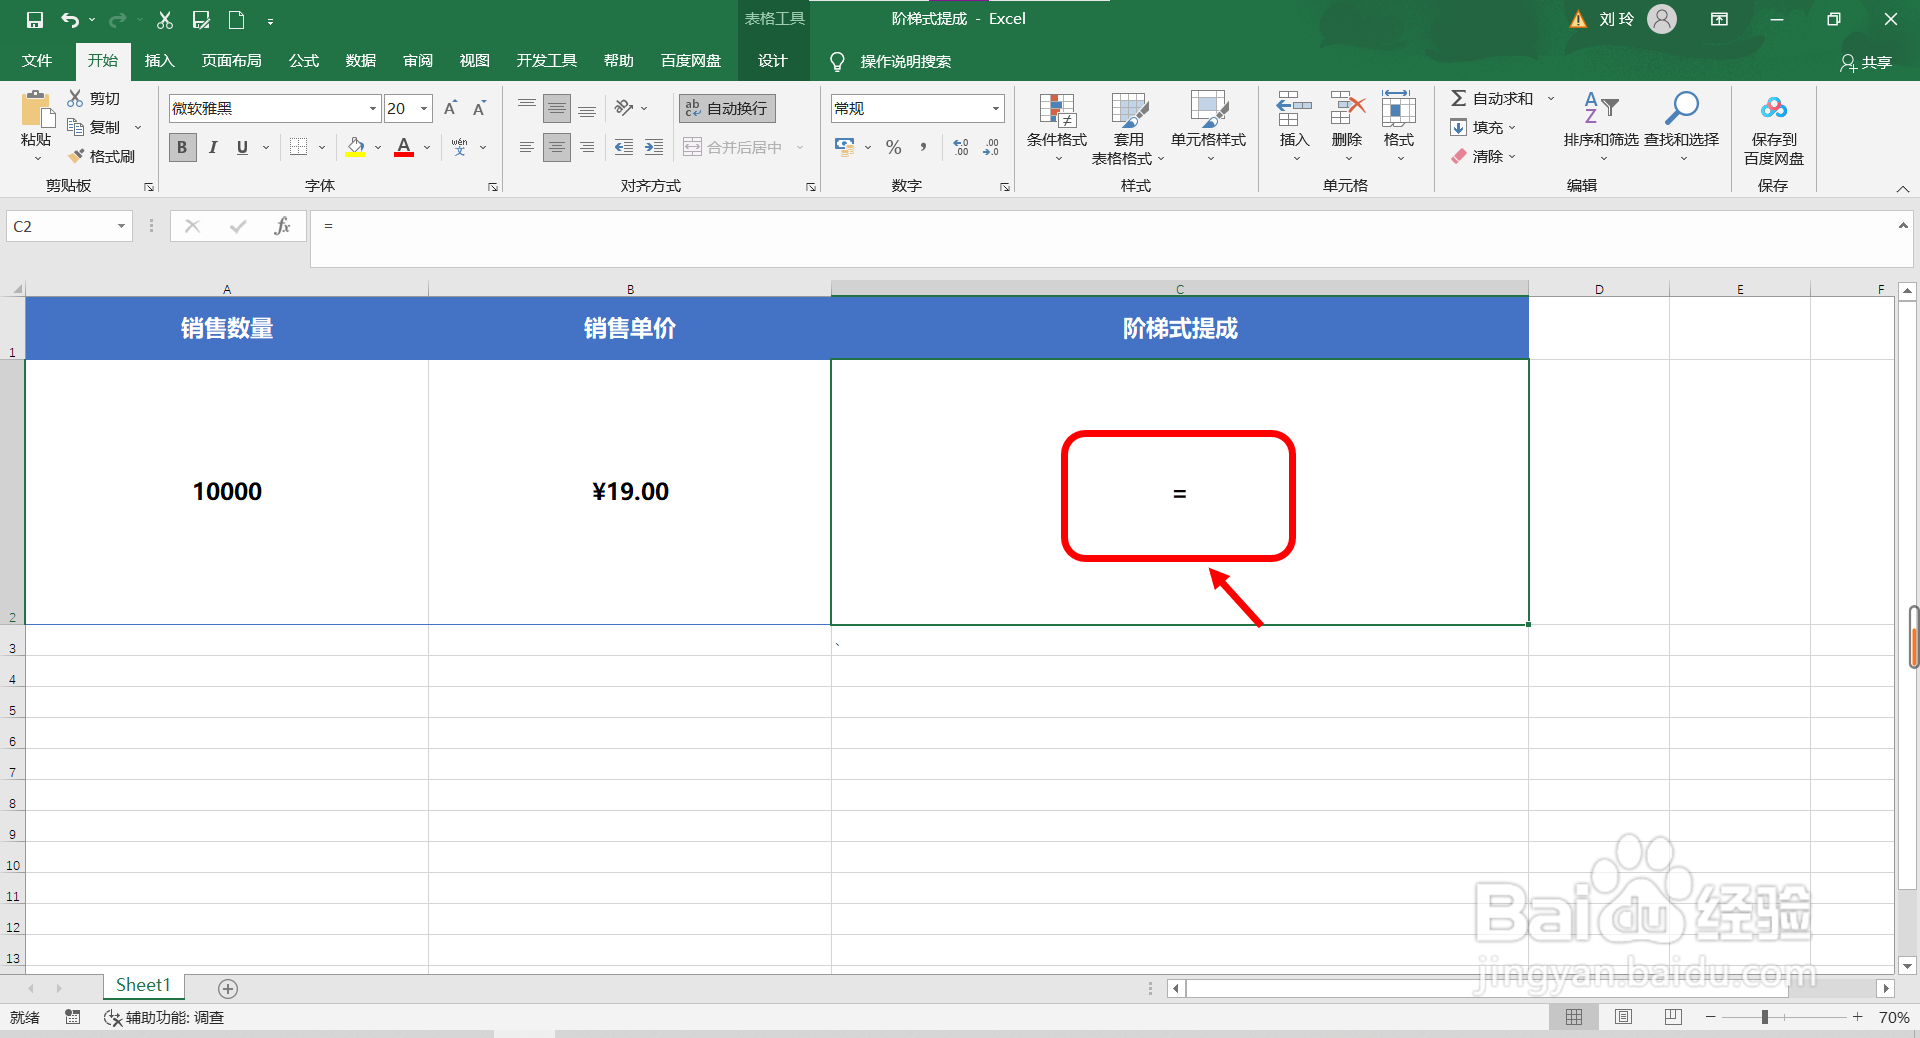The height and width of the screenshot is (1038, 1920).
Task: Switch to Page Layout (页面布局) tab
Action: (x=231, y=61)
